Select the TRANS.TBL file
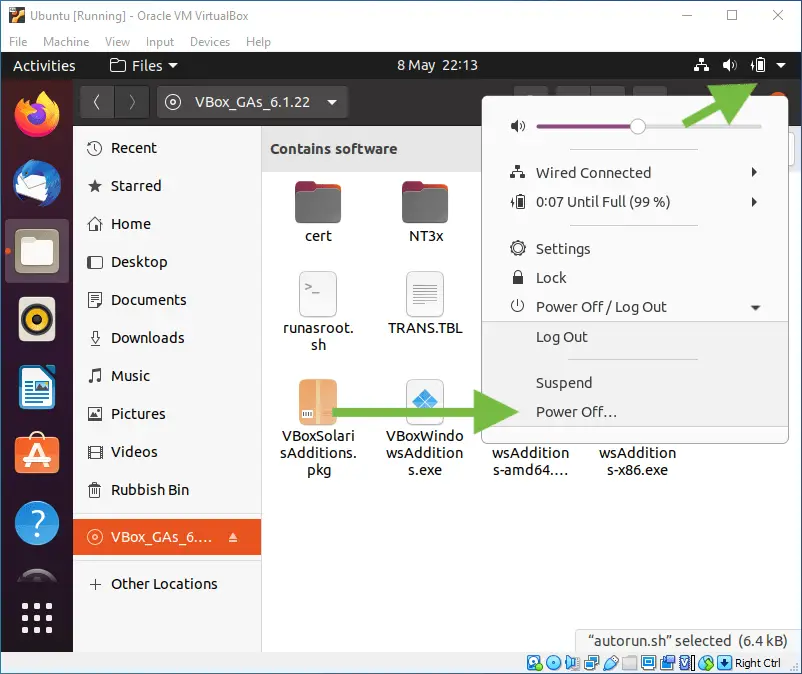The width and height of the screenshot is (802, 674). coord(425,303)
